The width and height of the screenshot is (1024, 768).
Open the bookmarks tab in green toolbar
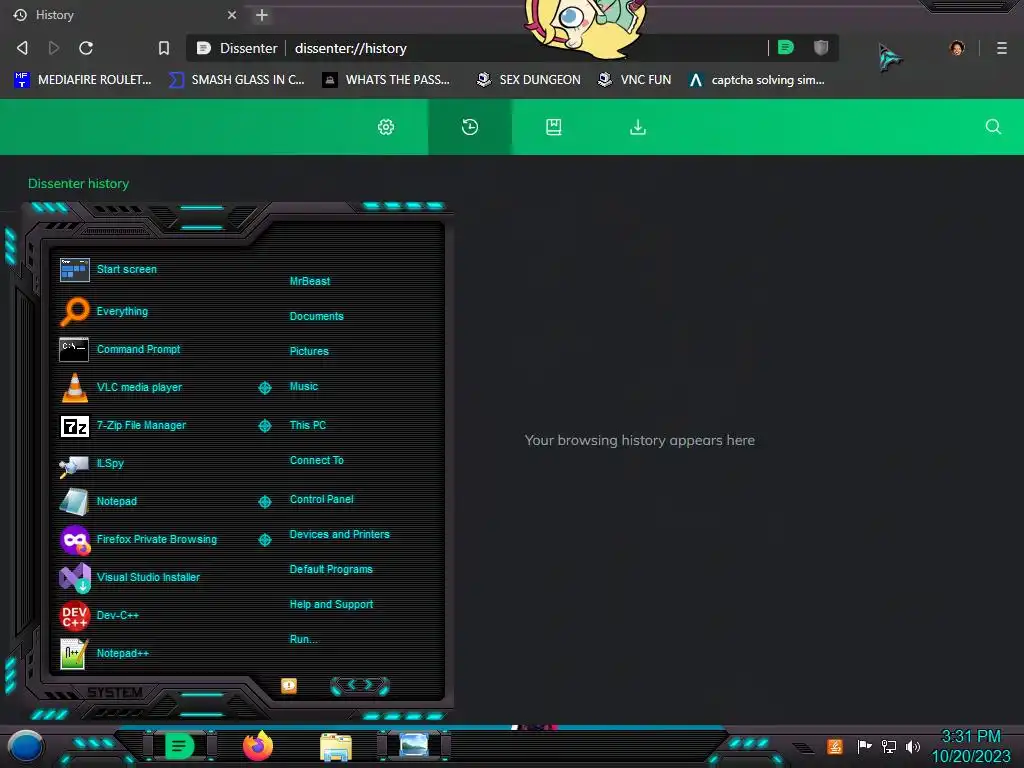(x=554, y=127)
